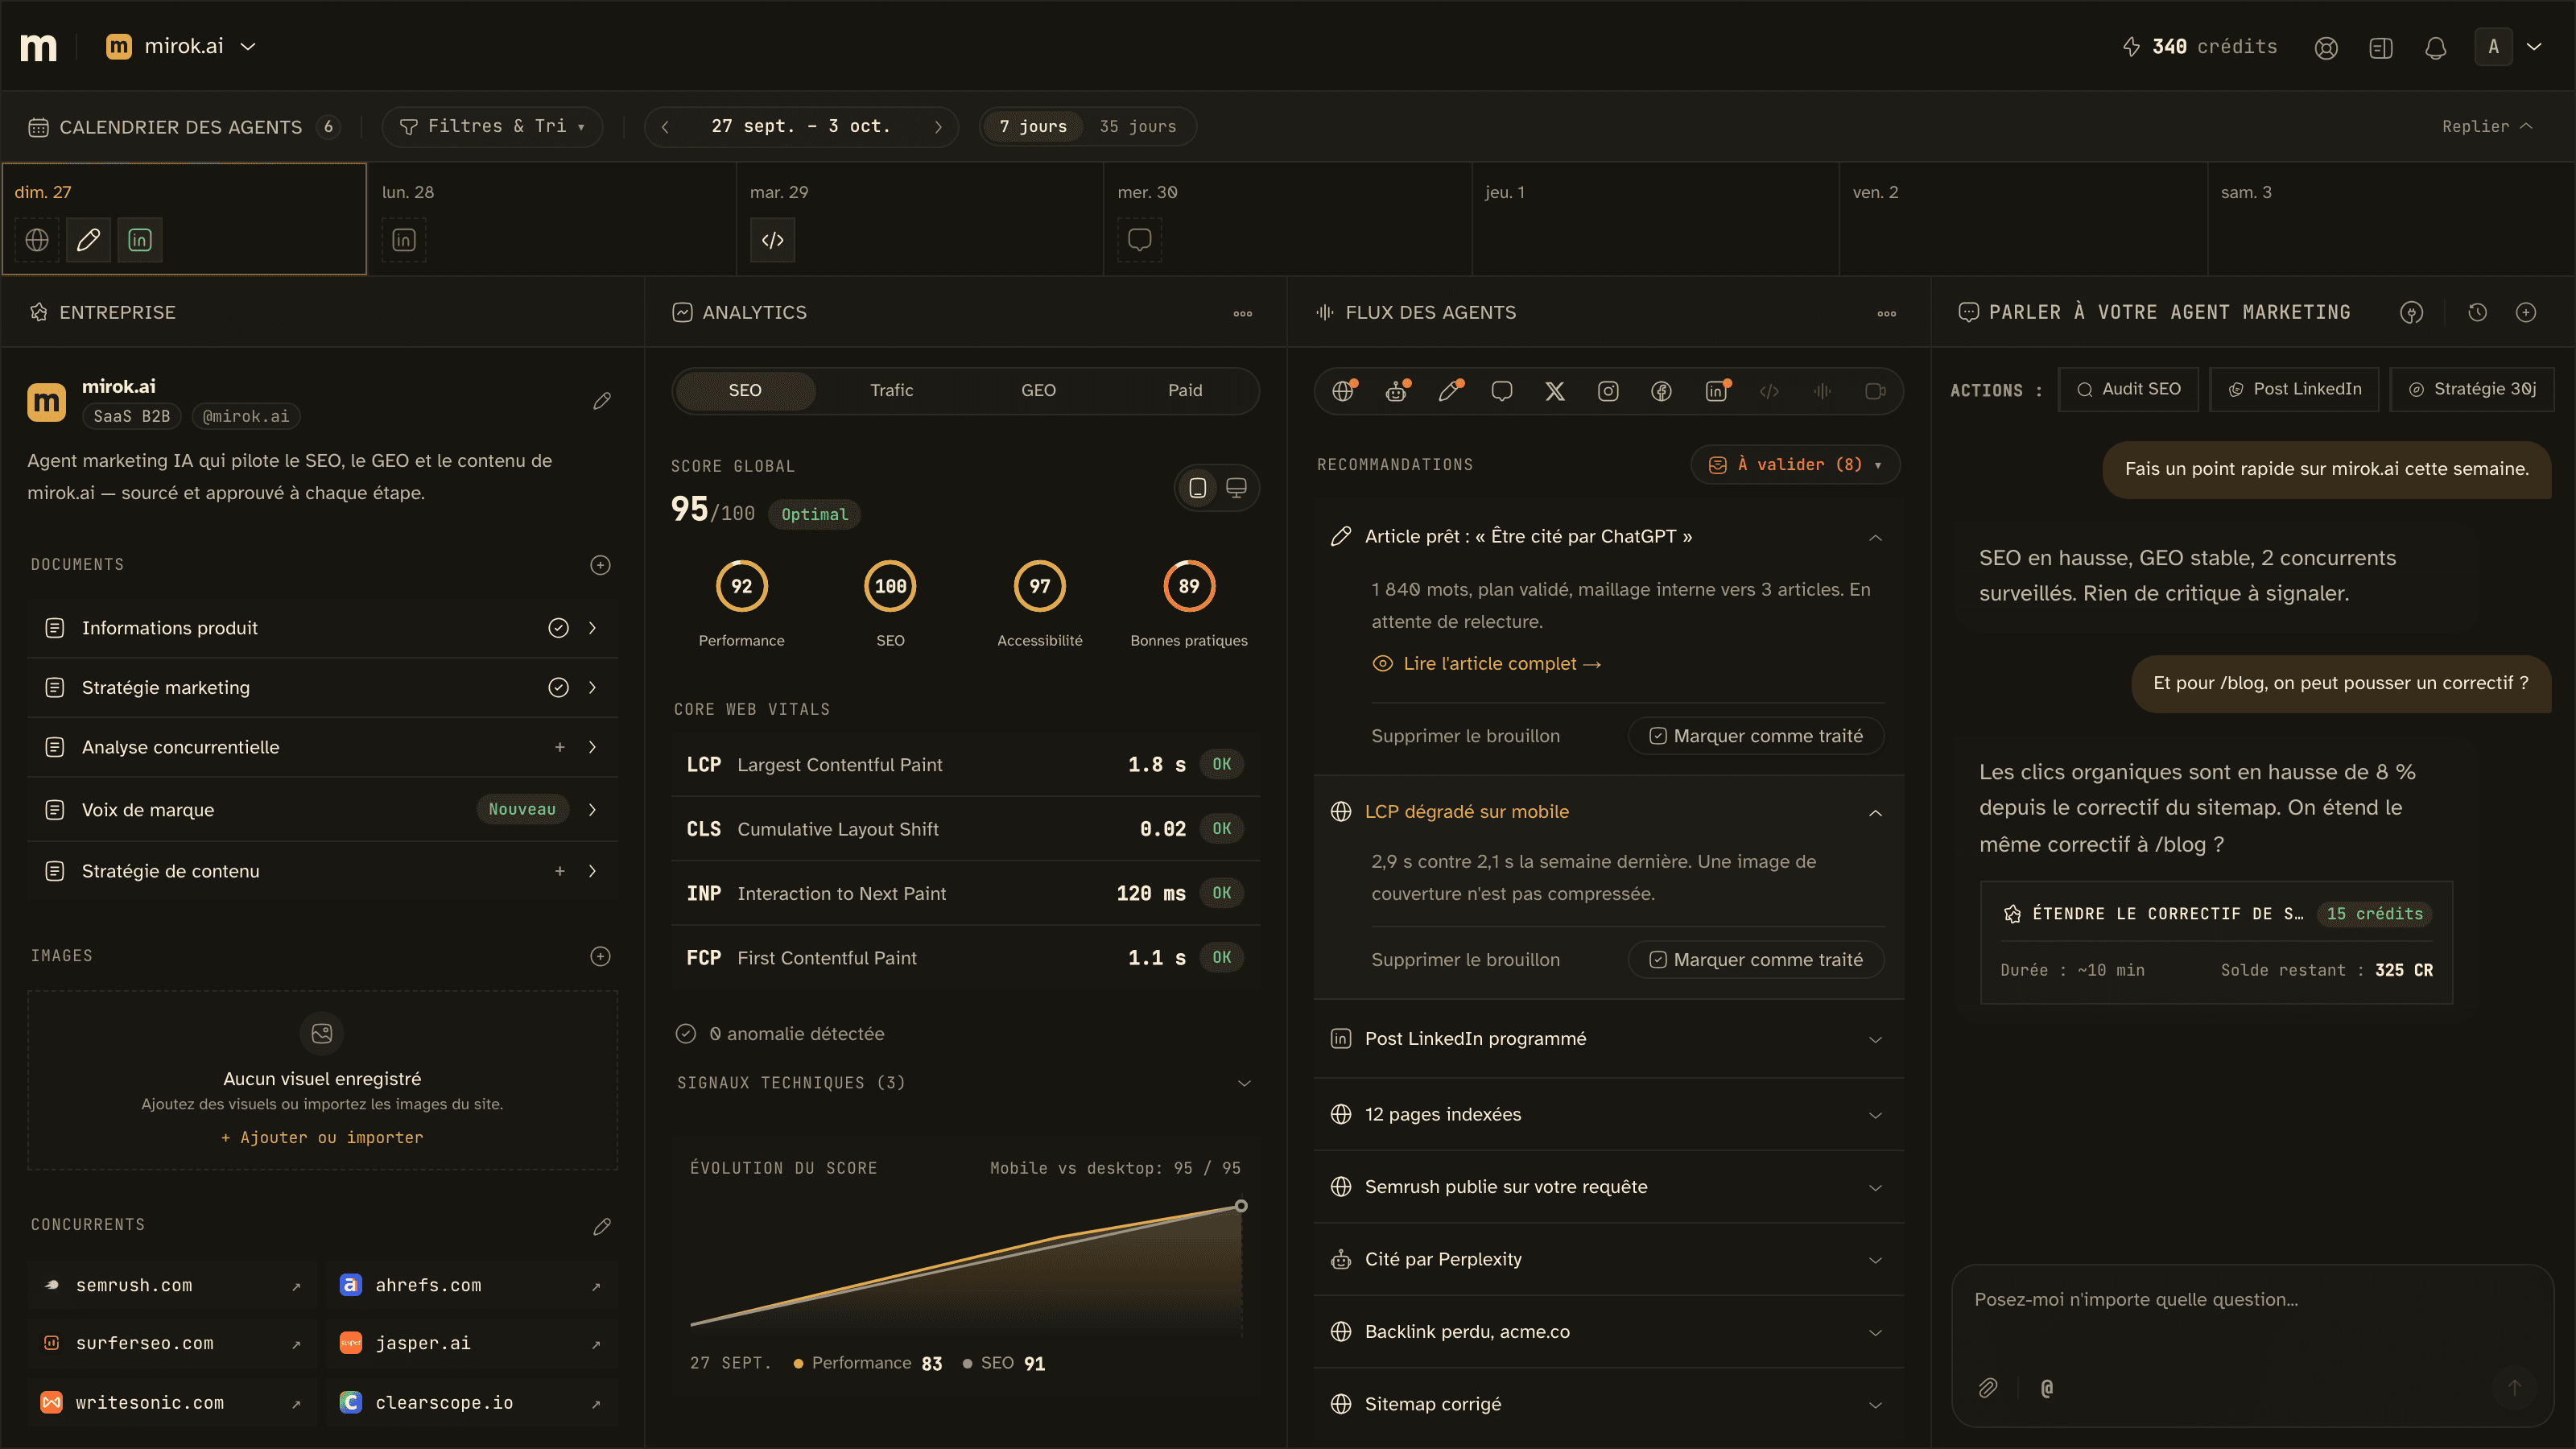Select the 7 jours range
Viewport: 2576px width, 1449px height.
point(1033,127)
